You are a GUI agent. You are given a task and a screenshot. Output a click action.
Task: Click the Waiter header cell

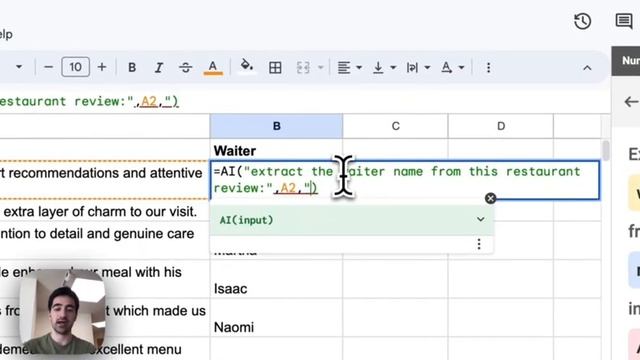tap(276, 151)
